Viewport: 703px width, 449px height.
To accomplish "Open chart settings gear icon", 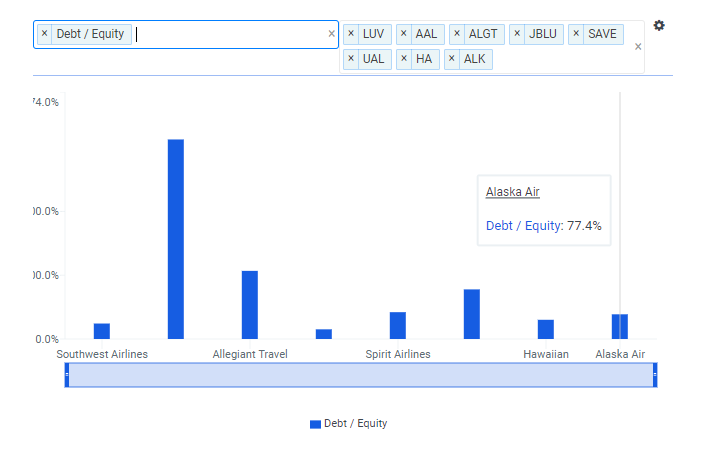I will 659,26.
